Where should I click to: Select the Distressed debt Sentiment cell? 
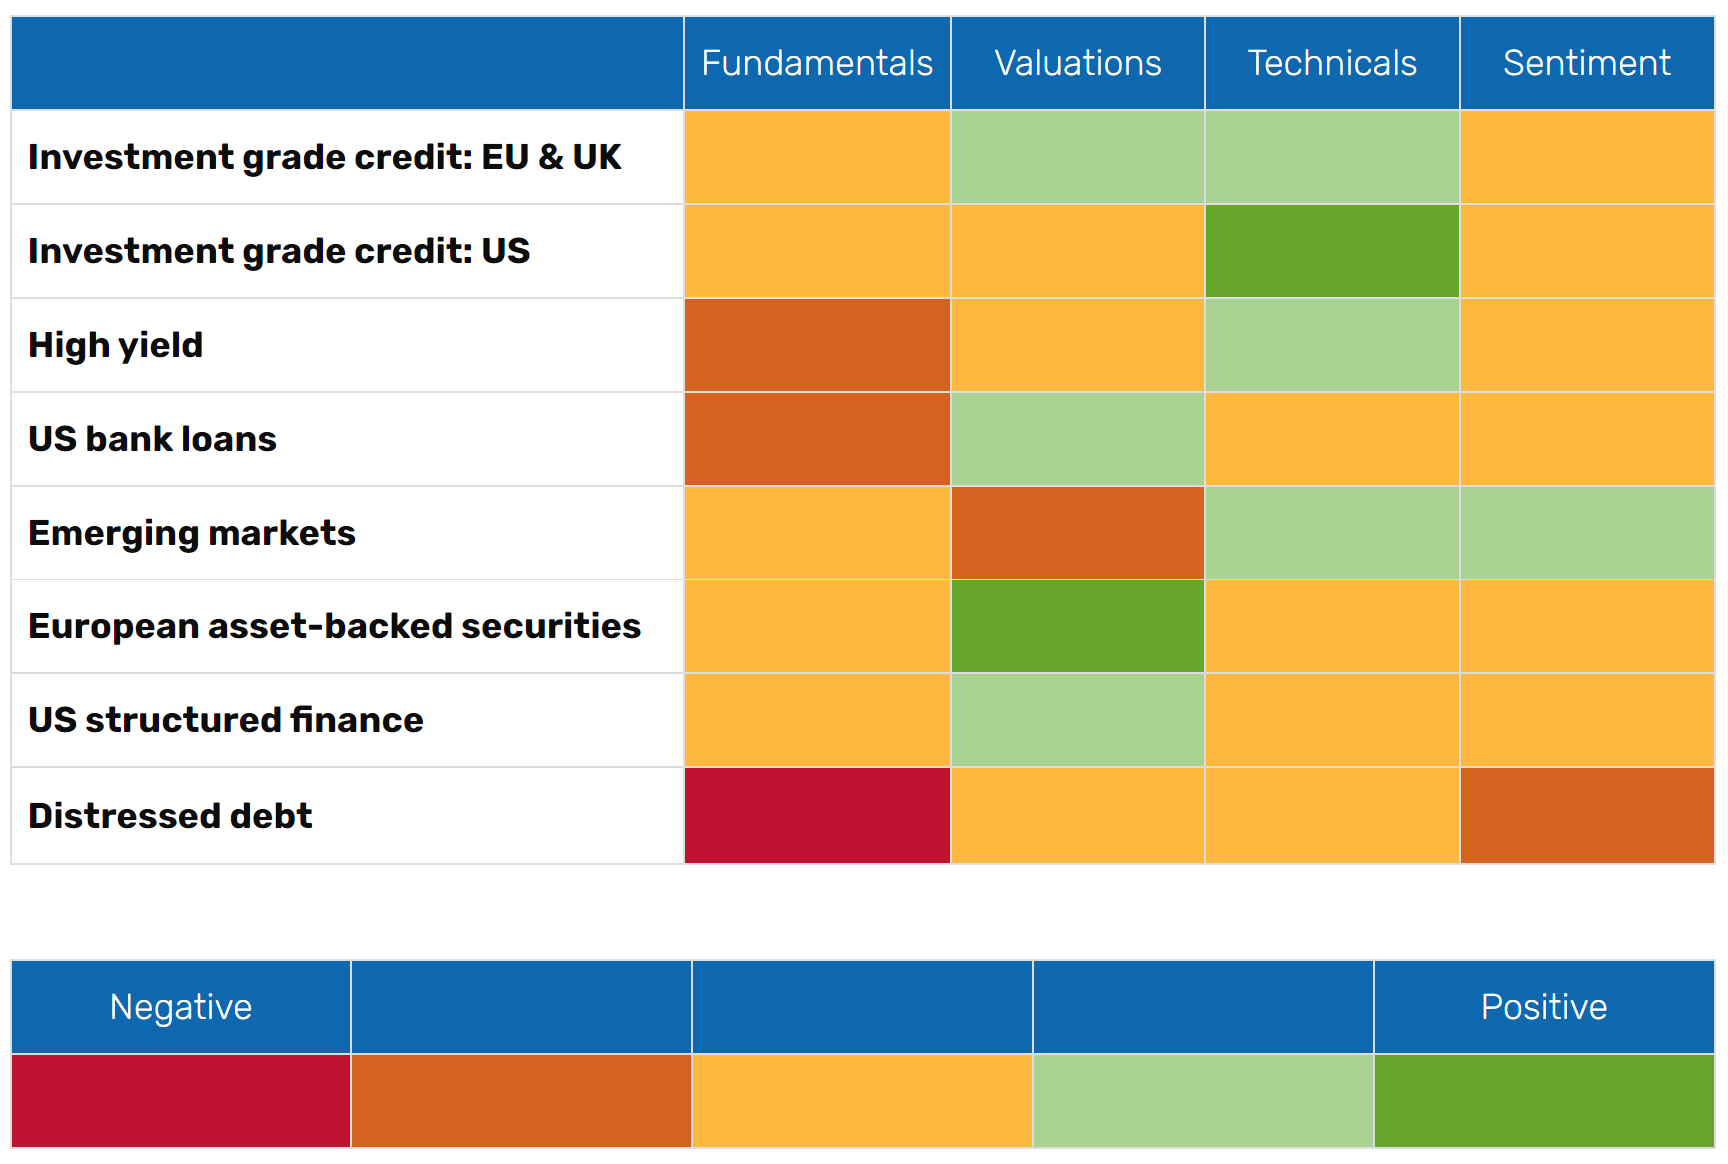coord(1587,816)
